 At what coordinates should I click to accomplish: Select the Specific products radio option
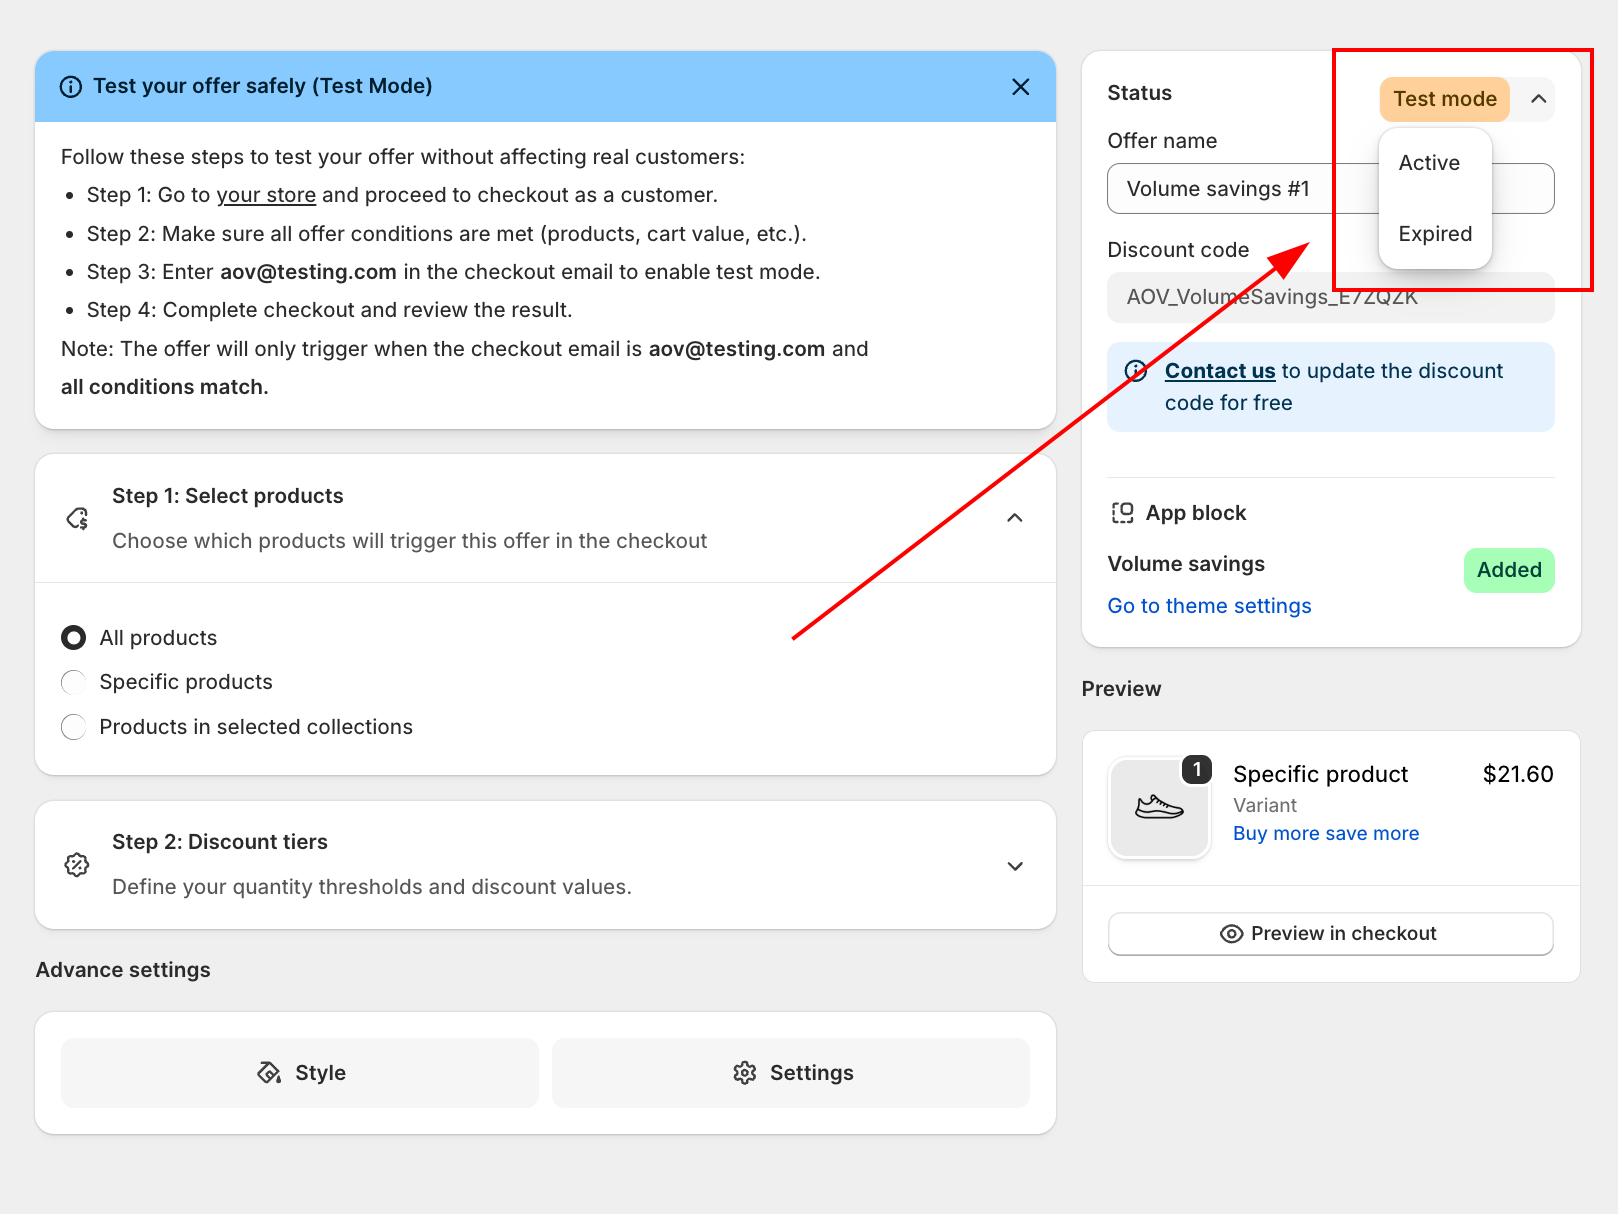tap(73, 682)
